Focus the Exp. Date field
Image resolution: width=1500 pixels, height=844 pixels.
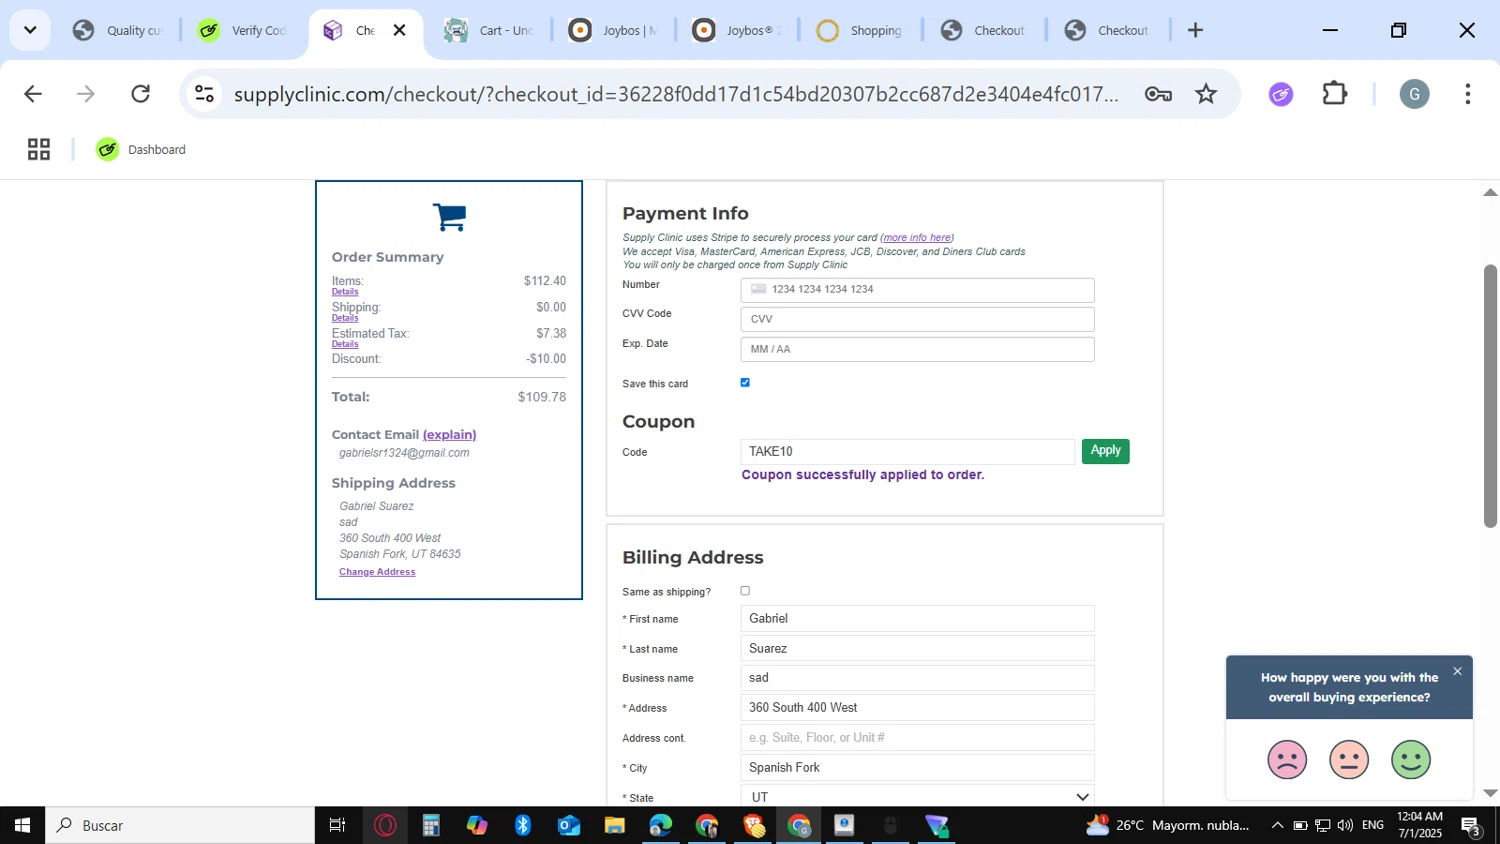tap(918, 349)
